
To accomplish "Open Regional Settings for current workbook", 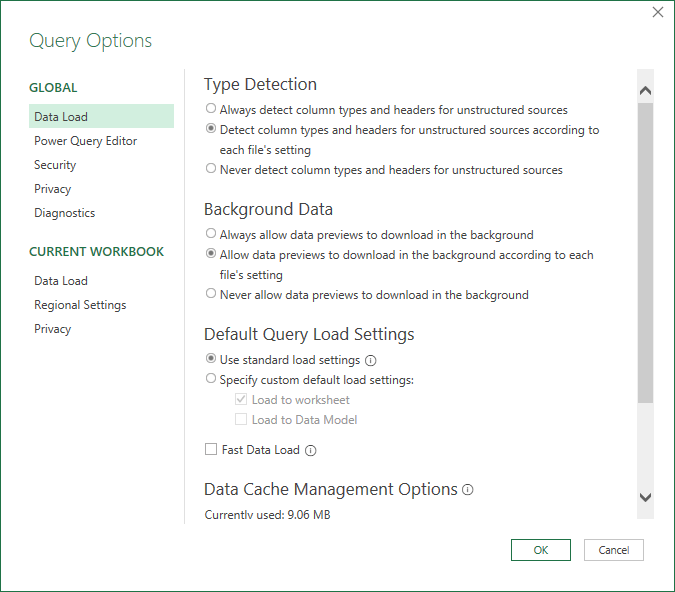I will click(80, 305).
